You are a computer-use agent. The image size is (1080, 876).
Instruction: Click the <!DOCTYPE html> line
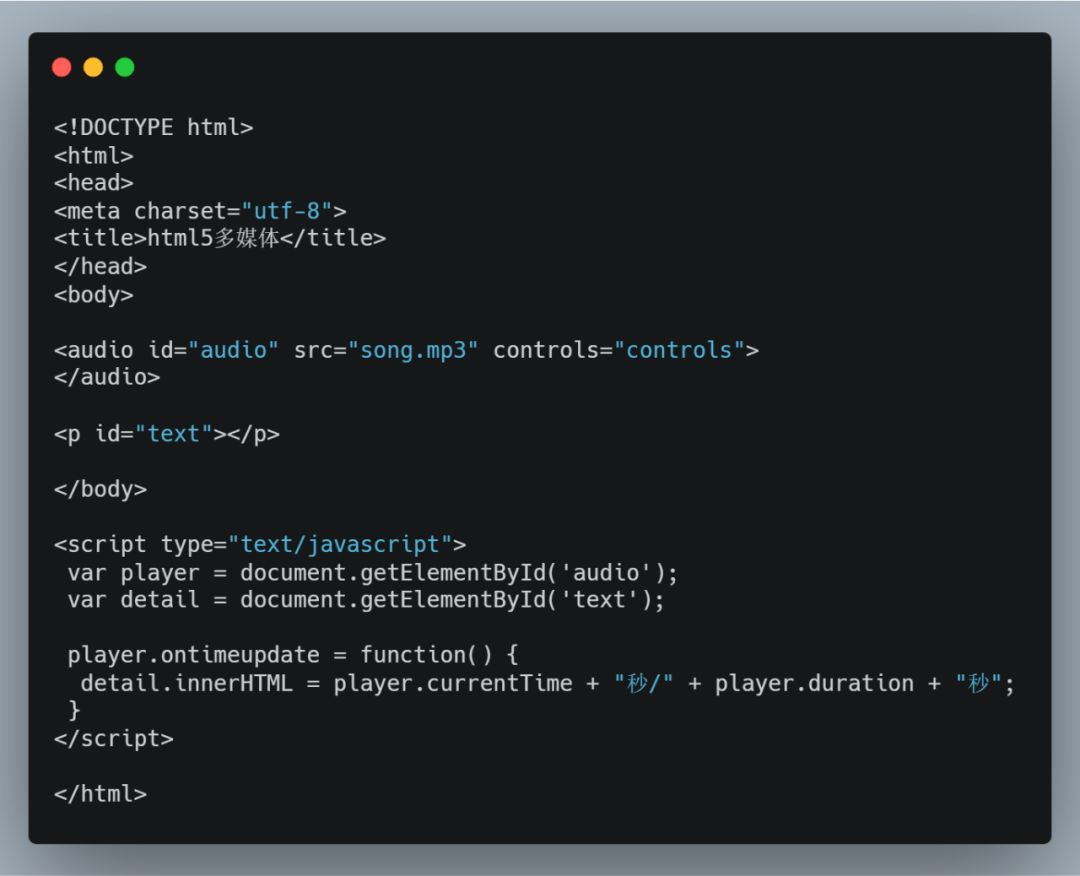pyautogui.click(x=153, y=128)
